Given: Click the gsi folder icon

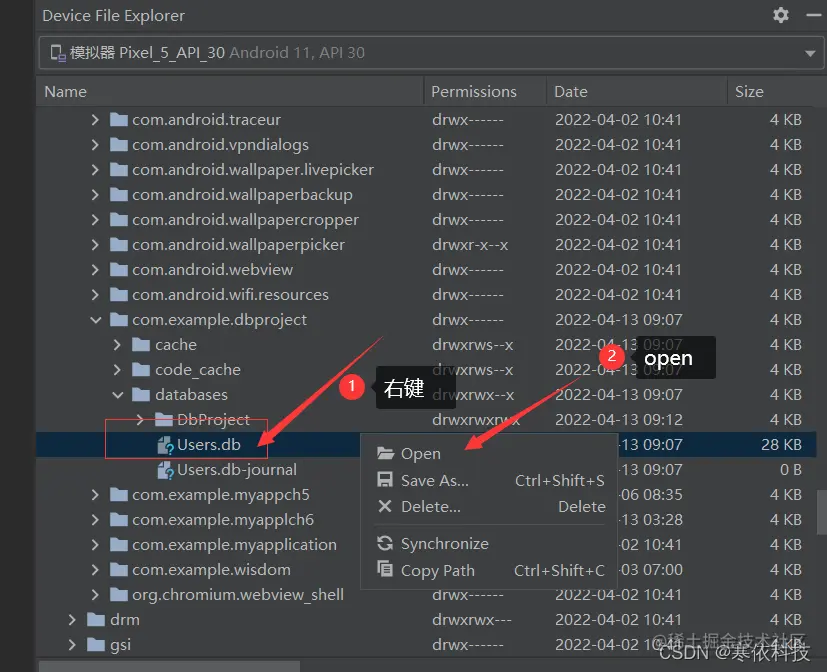Looking at the screenshot, I should 95,645.
